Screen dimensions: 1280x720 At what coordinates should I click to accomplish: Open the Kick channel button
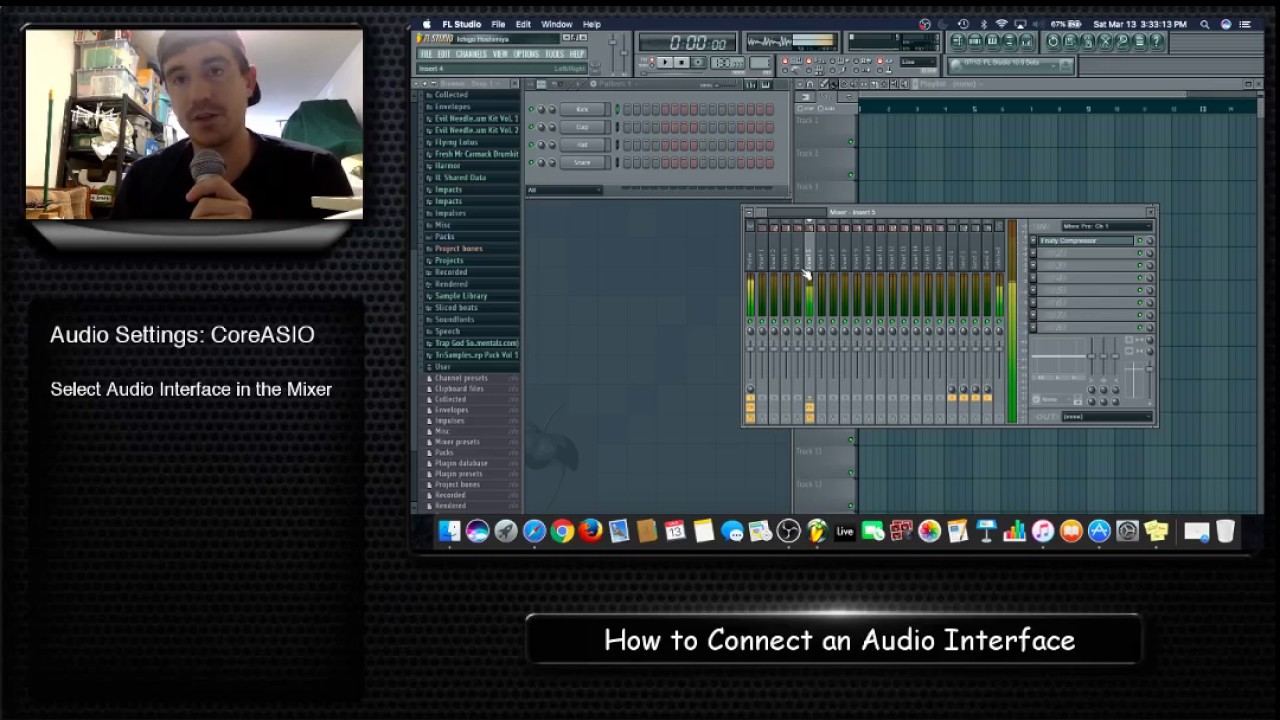(585, 109)
